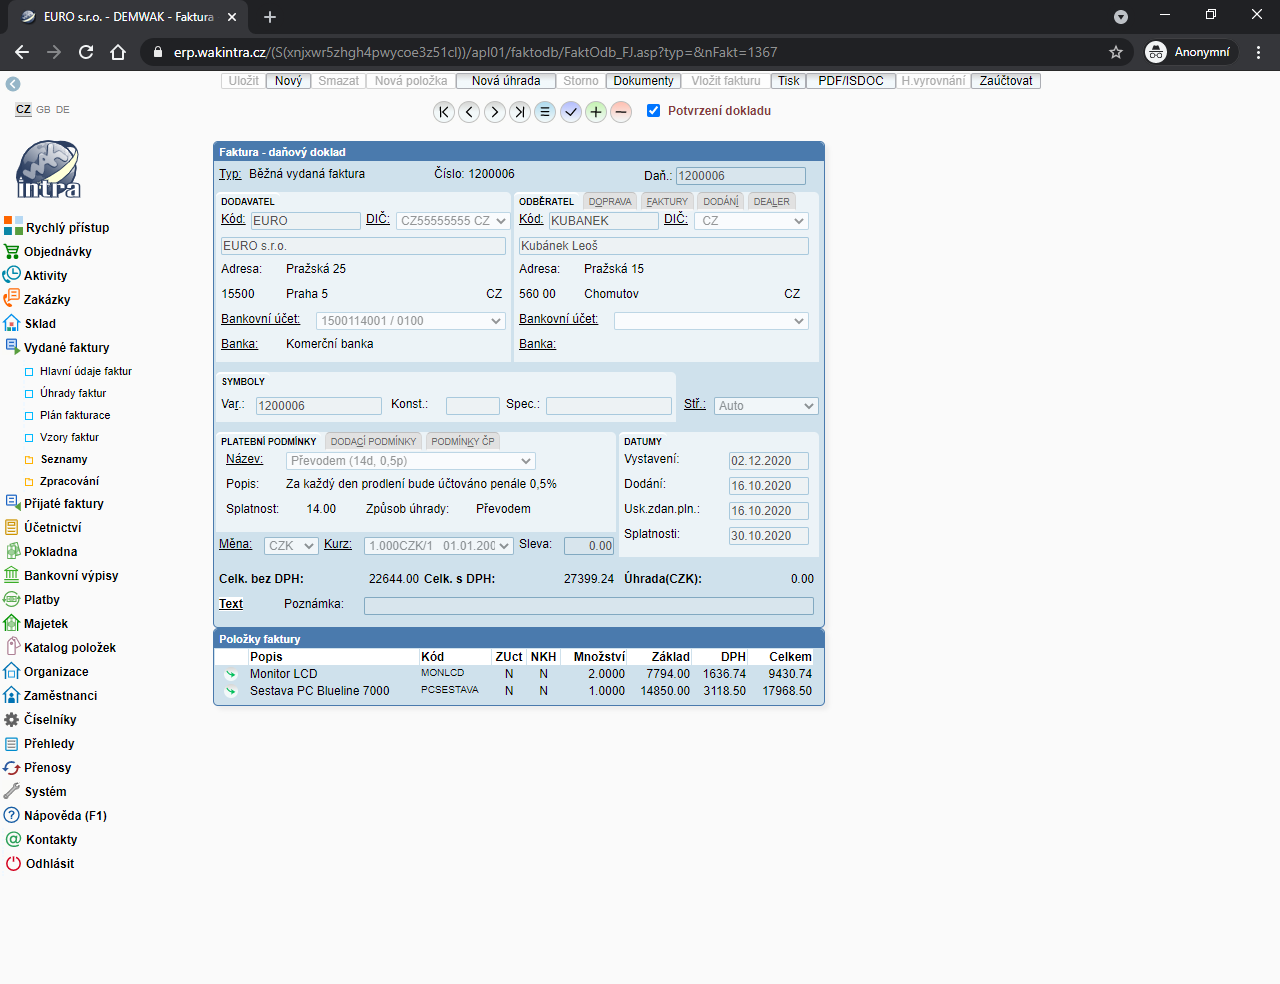Collapse sidebar with the top-left arrow icon
This screenshot has width=1280, height=984.
[13, 84]
